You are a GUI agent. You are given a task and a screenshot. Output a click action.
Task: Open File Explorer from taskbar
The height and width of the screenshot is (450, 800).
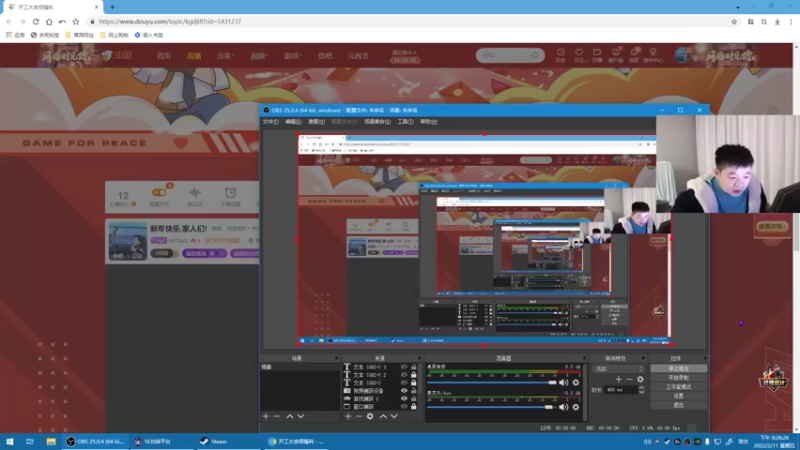tap(51, 441)
